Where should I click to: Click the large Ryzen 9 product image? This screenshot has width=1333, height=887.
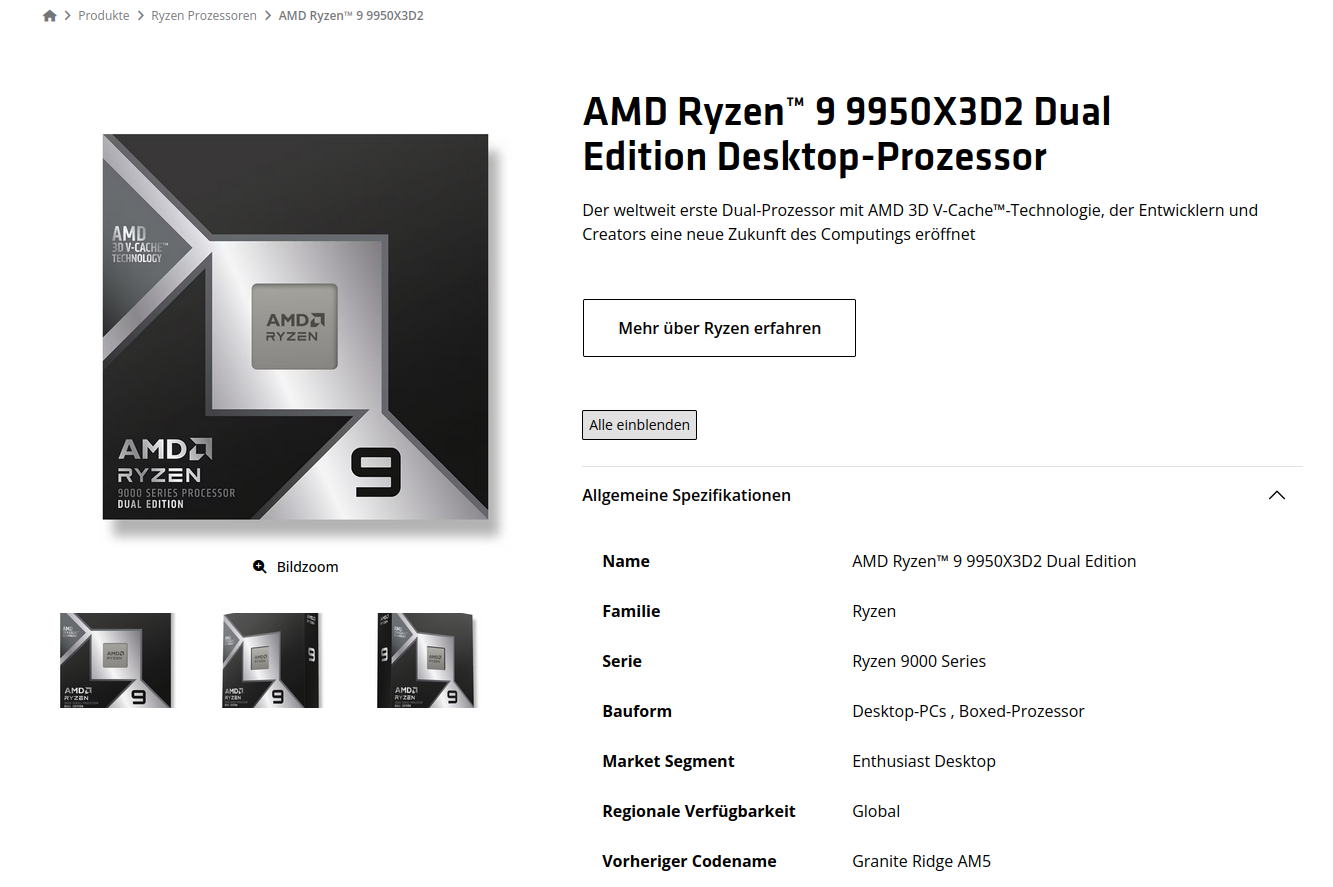(x=296, y=327)
